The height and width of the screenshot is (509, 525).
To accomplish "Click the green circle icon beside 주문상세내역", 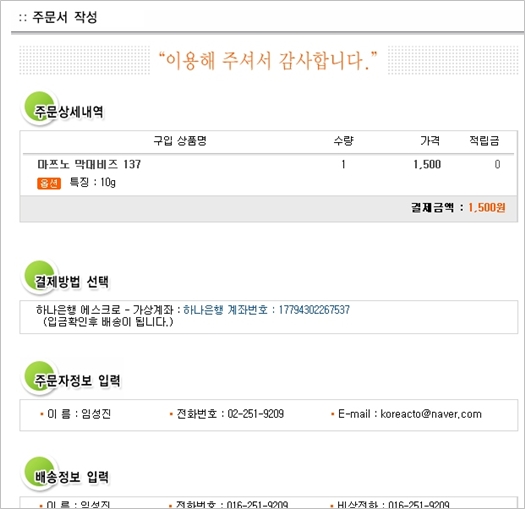I will pyautogui.click(x=40, y=108).
